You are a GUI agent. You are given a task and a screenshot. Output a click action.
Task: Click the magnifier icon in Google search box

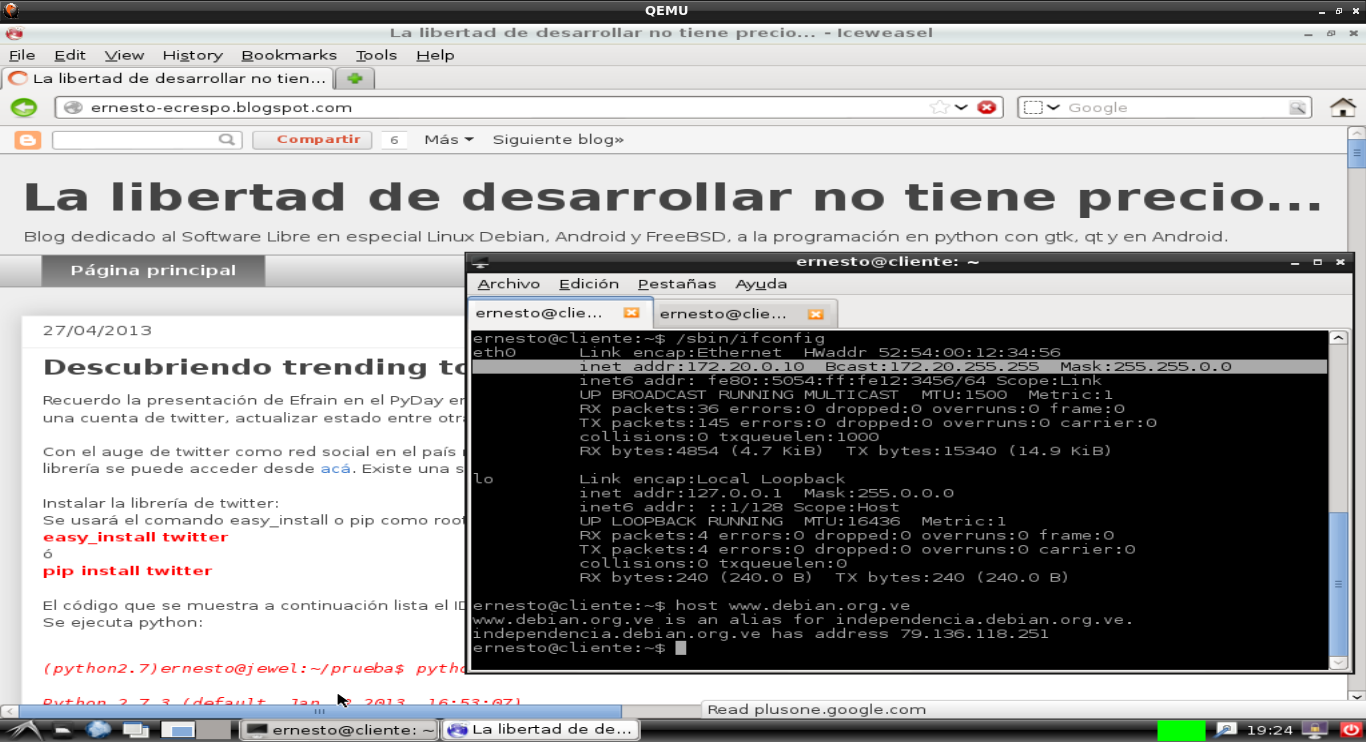1297,108
